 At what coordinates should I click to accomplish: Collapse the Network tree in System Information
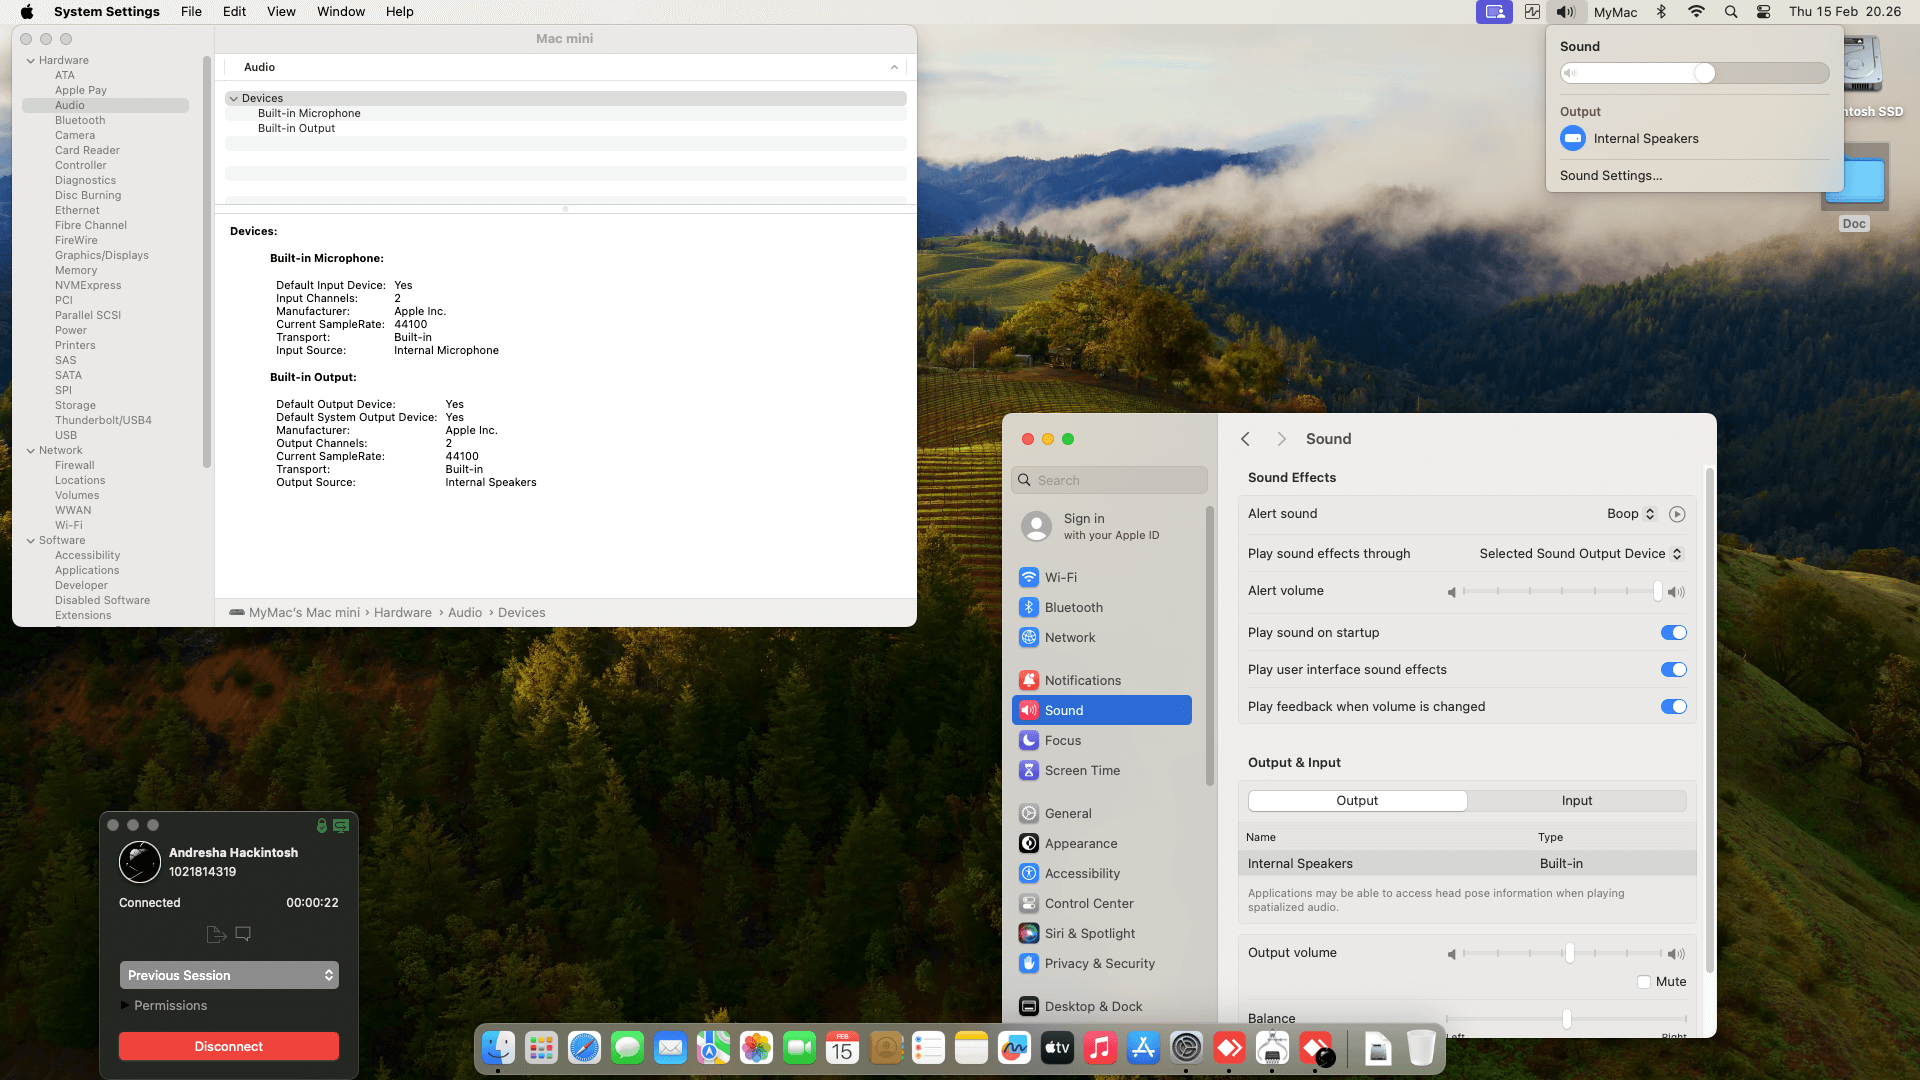click(31, 451)
